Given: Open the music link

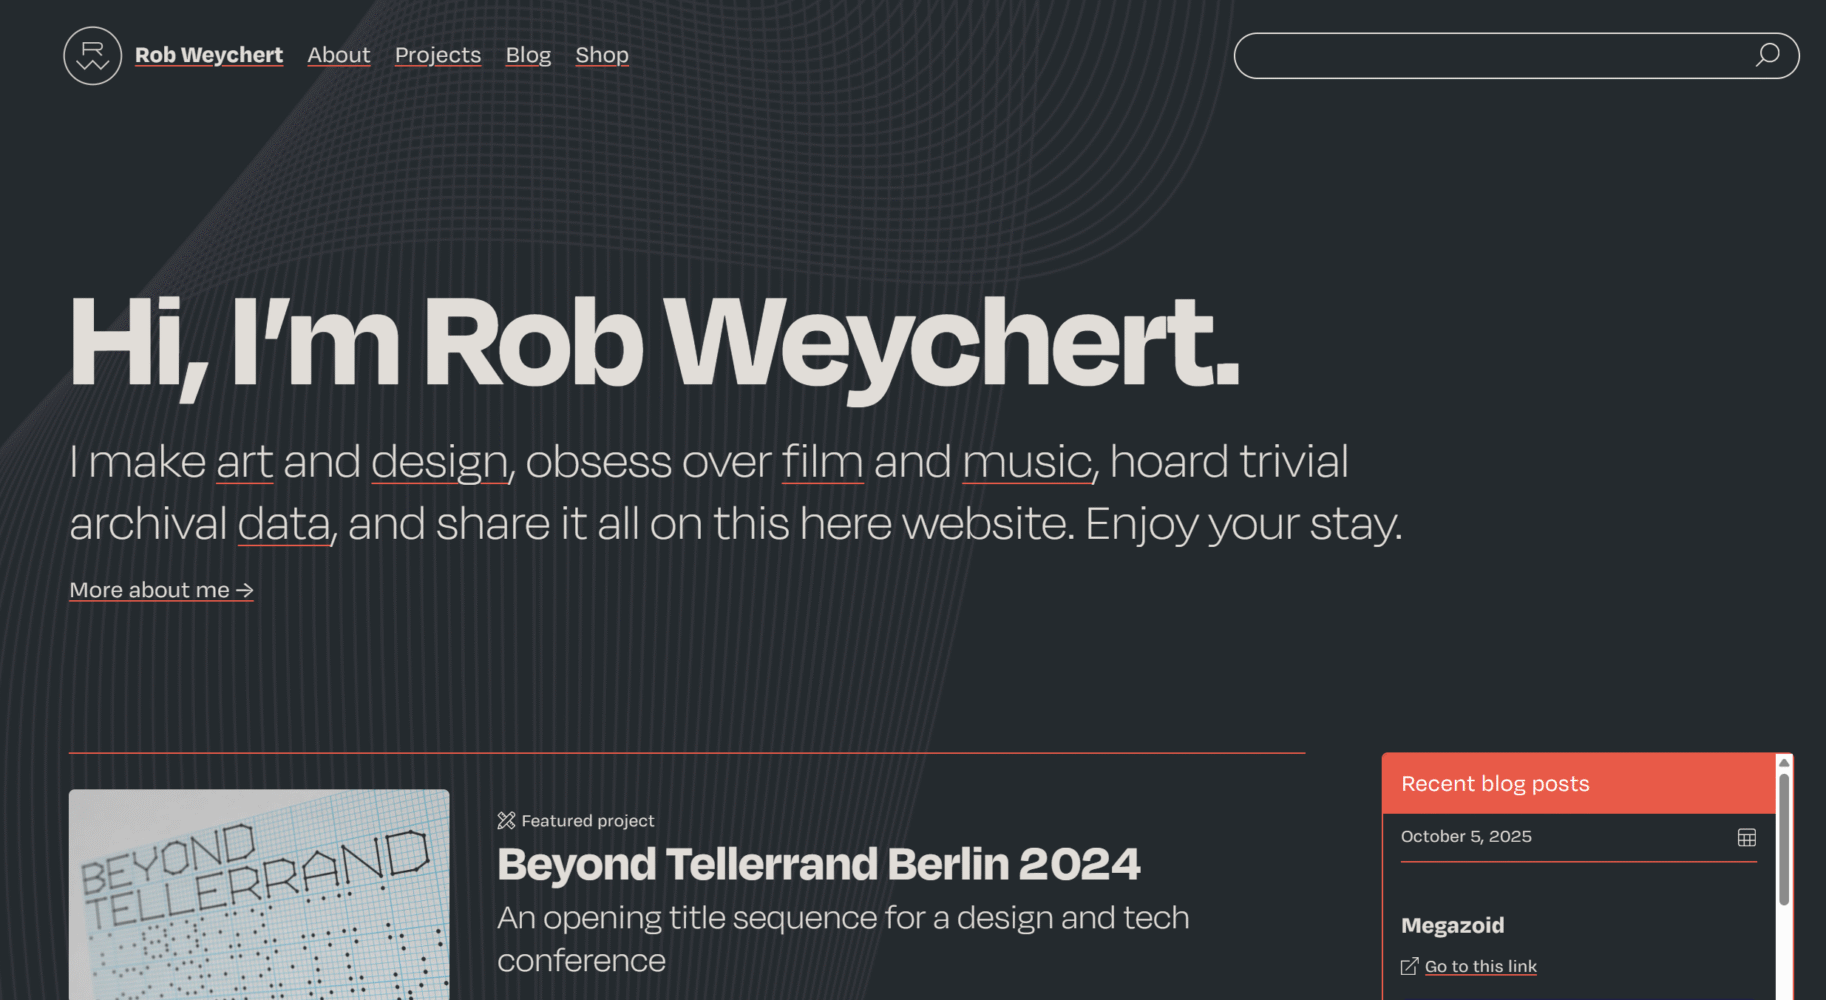Looking at the screenshot, I should click(x=1026, y=461).
